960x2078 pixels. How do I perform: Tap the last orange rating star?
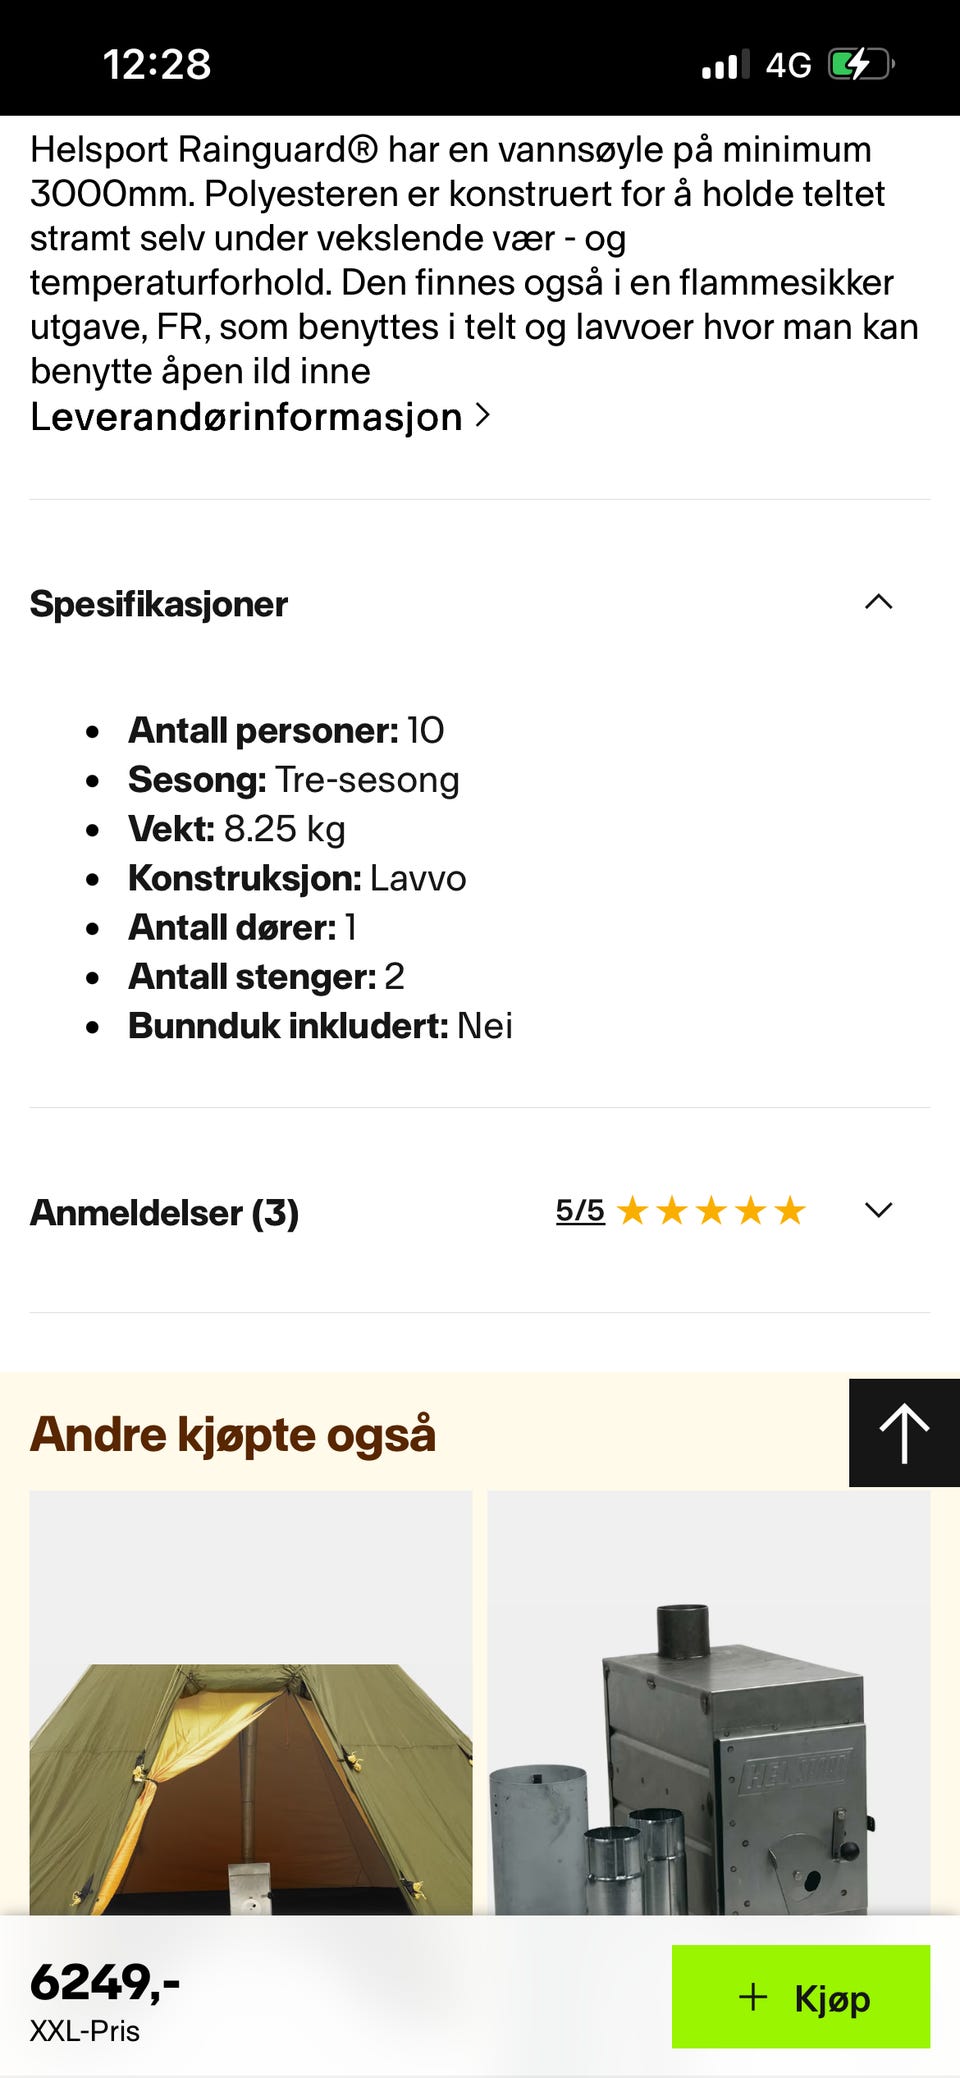pyautogui.click(x=790, y=1211)
